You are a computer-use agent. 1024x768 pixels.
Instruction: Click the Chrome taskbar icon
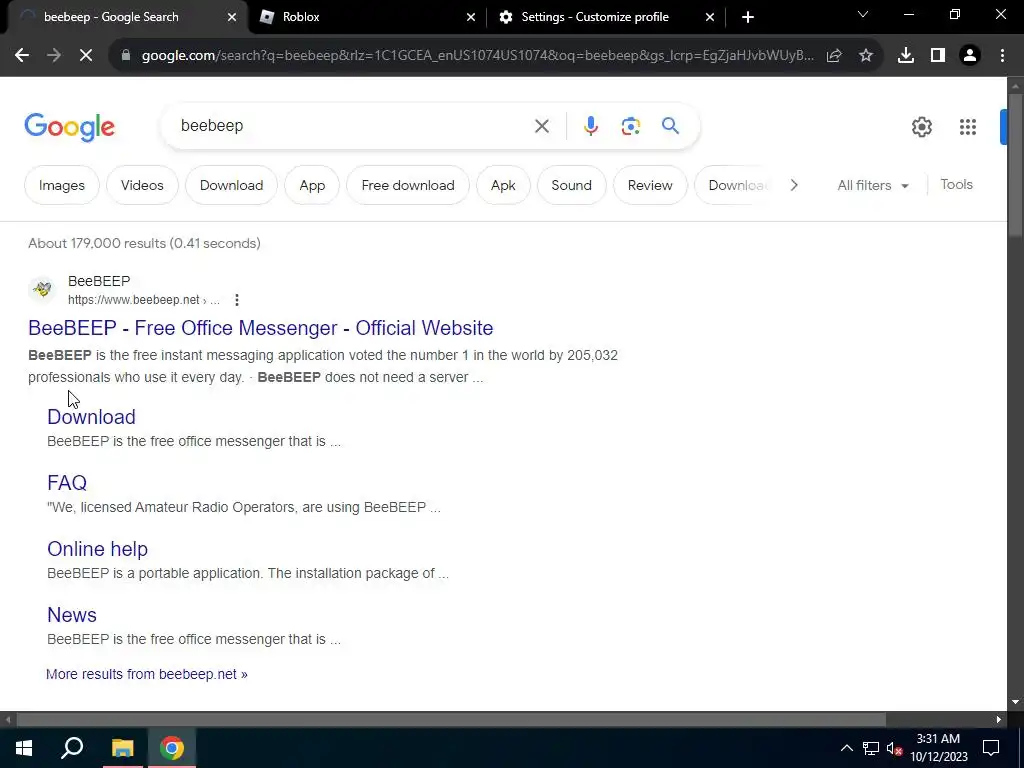point(172,748)
